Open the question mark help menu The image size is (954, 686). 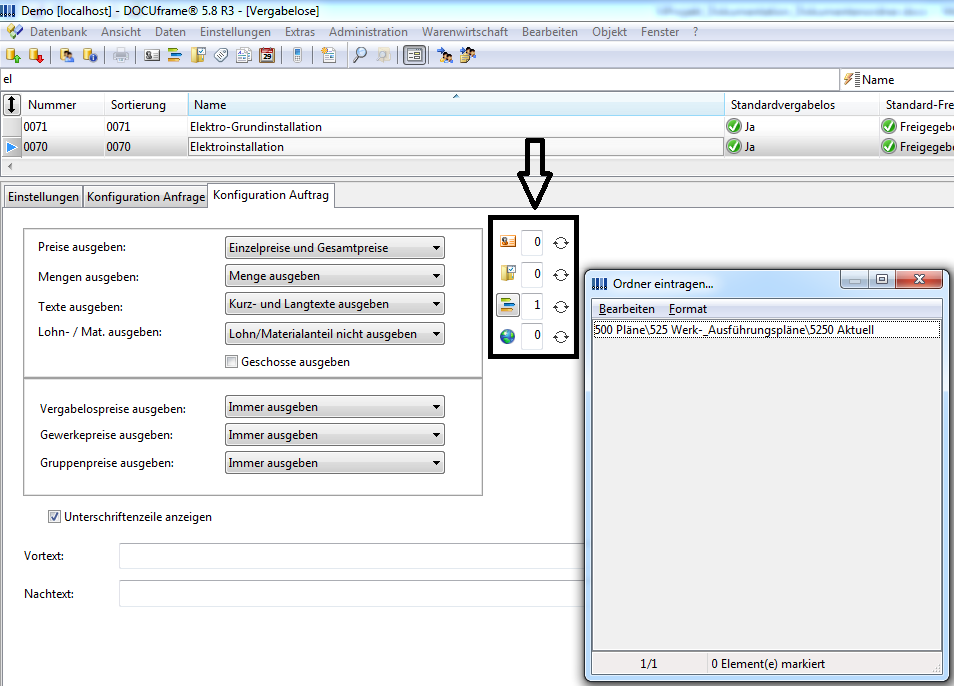pos(695,32)
